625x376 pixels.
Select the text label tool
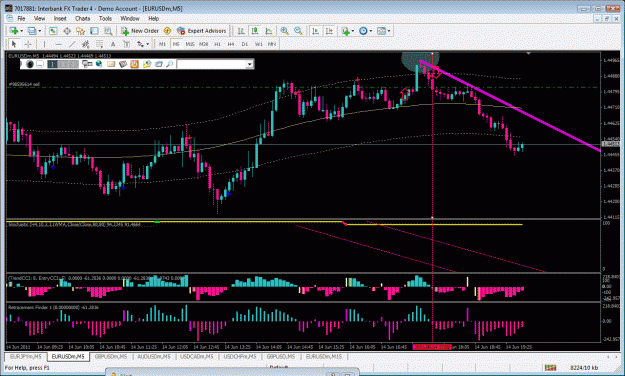tap(126, 44)
